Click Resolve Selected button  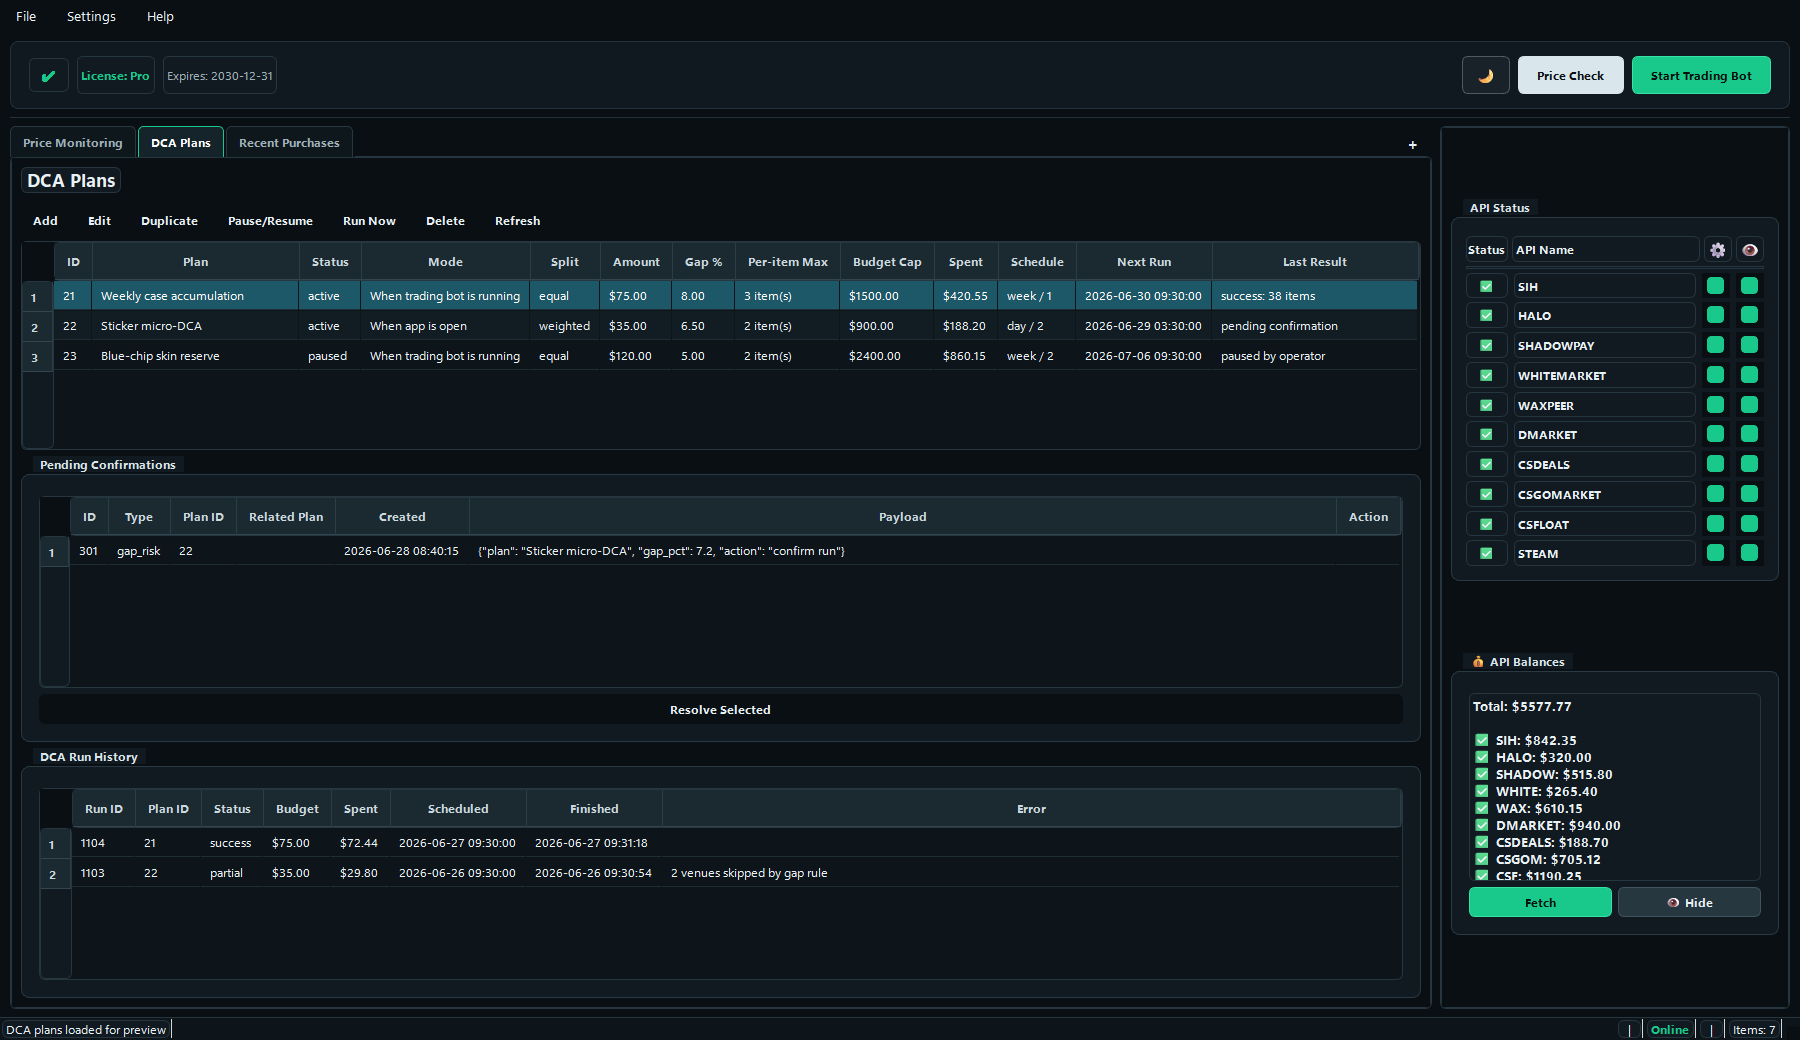pyautogui.click(x=720, y=709)
